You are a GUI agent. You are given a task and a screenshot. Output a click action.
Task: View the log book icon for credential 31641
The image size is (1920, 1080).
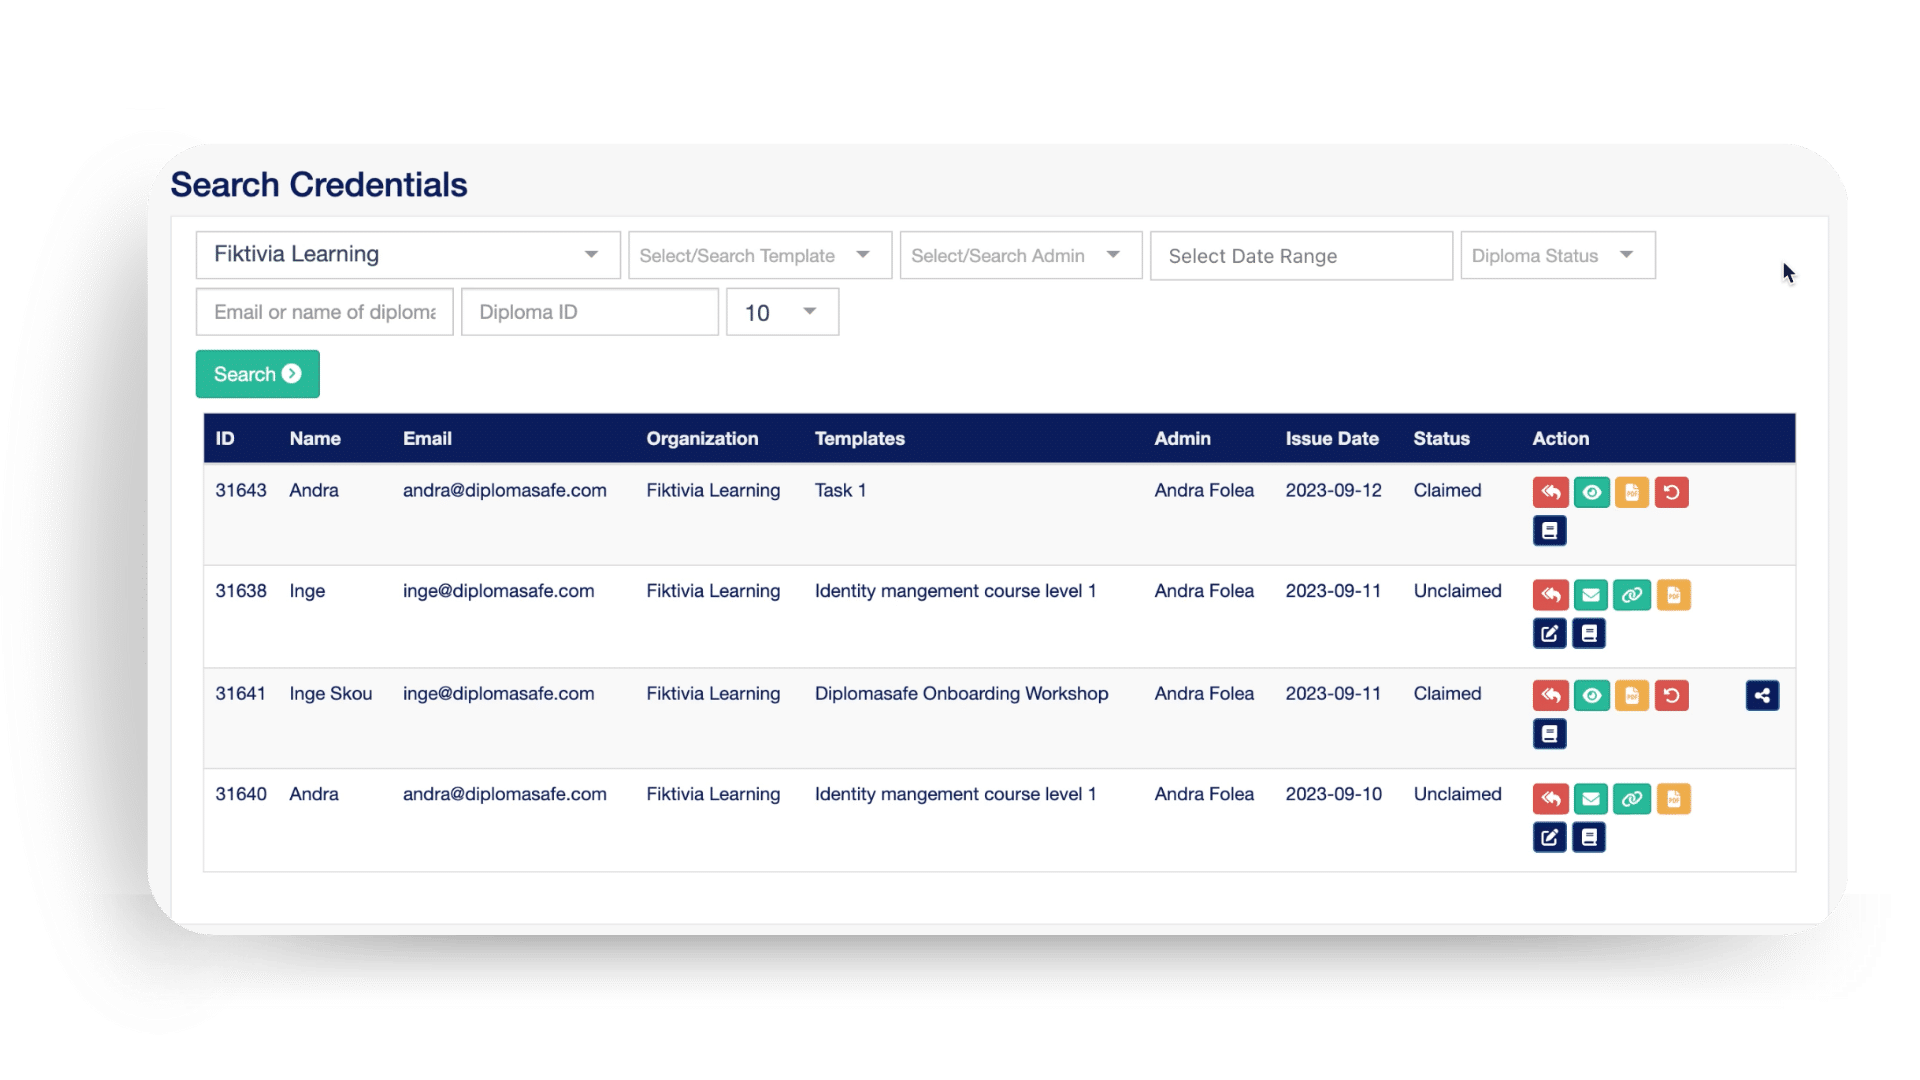1550,733
